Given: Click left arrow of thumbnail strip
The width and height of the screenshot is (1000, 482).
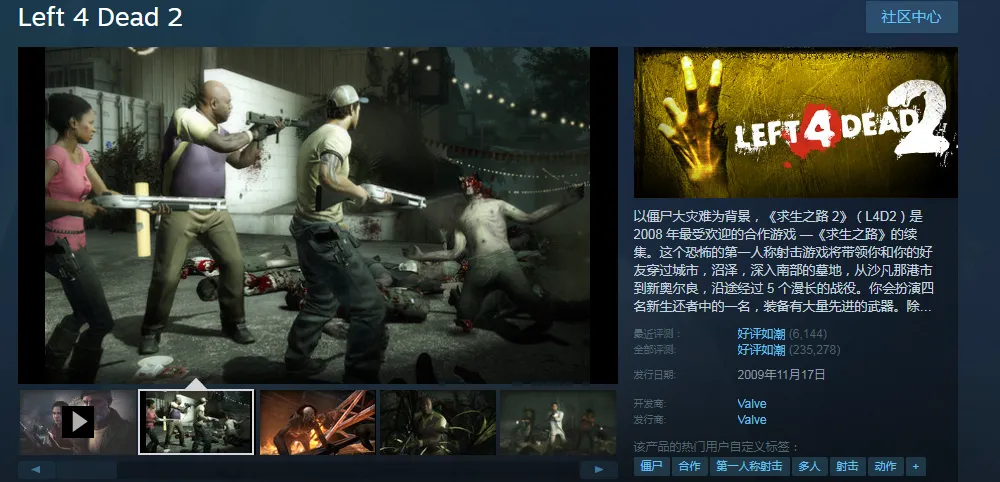Looking at the screenshot, I should pos(35,470).
